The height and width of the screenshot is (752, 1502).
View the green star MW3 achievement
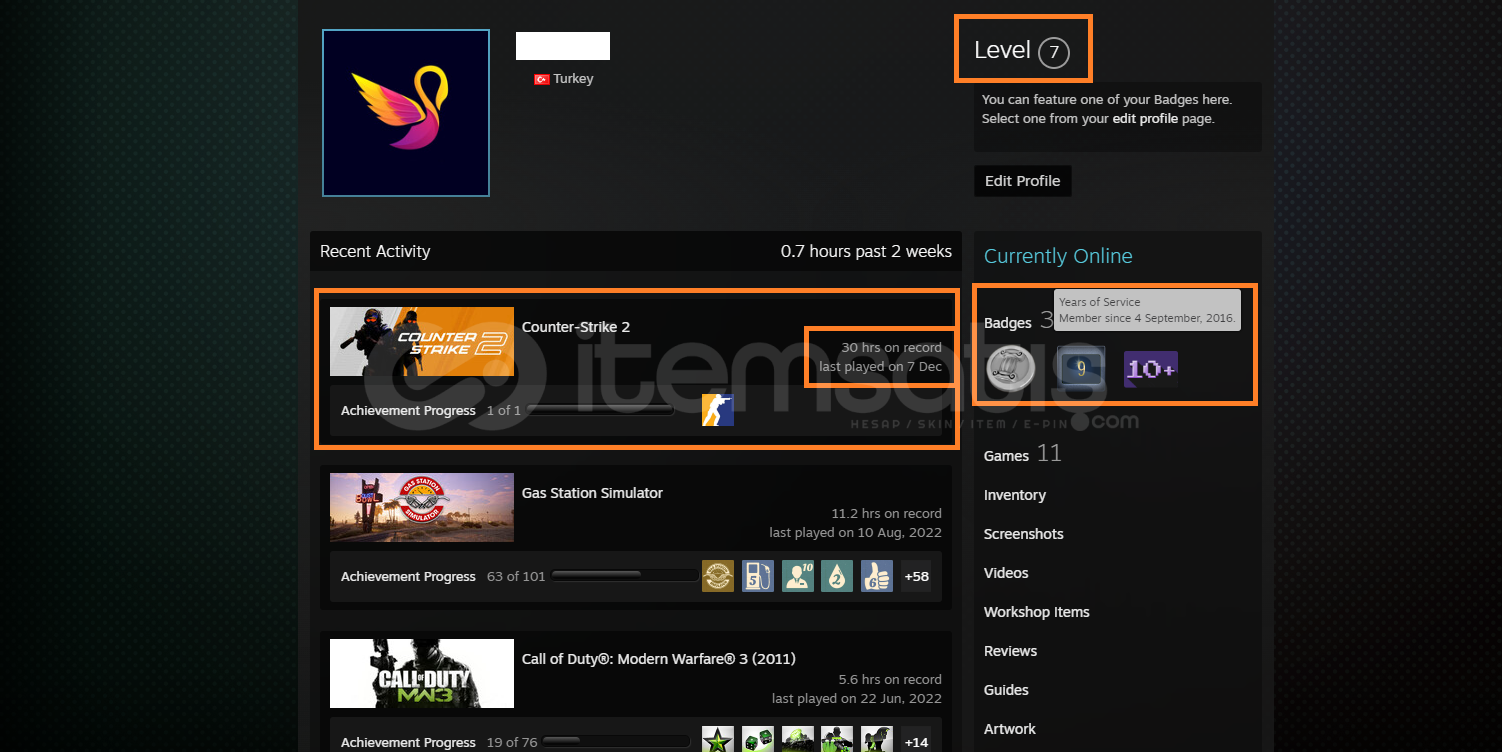pos(718,741)
